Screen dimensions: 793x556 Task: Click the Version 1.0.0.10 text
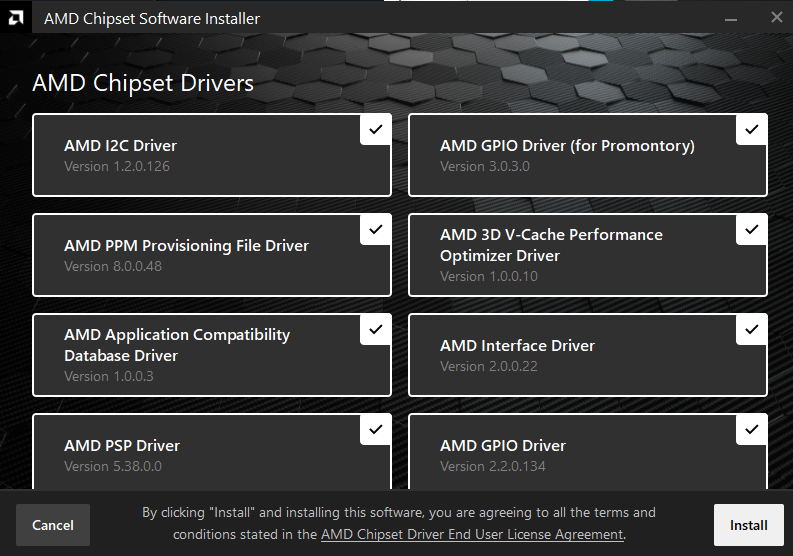tap(489, 277)
